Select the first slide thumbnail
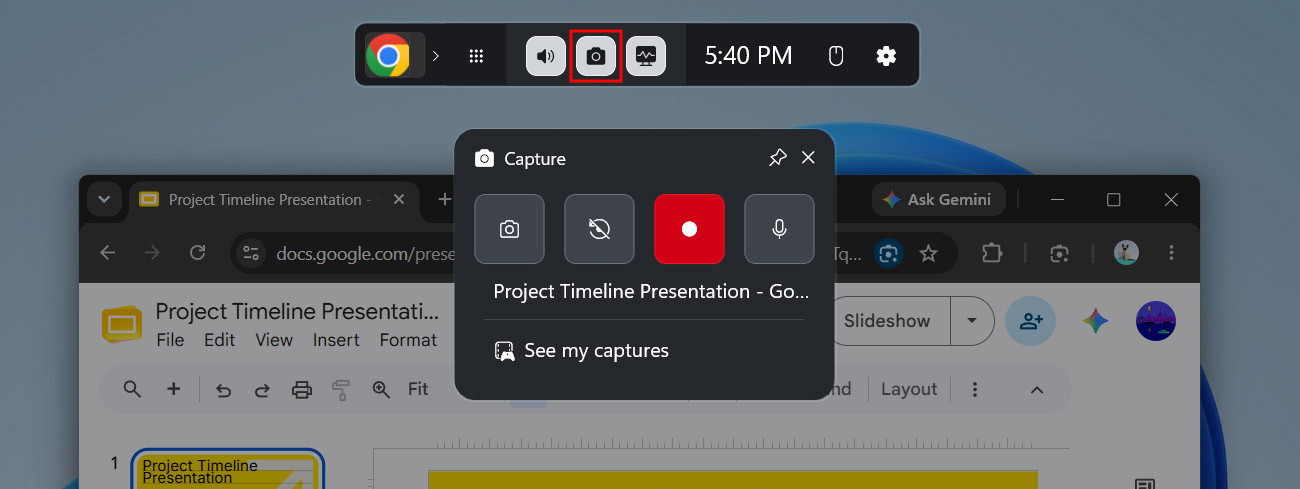1300x489 pixels. (x=228, y=470)
